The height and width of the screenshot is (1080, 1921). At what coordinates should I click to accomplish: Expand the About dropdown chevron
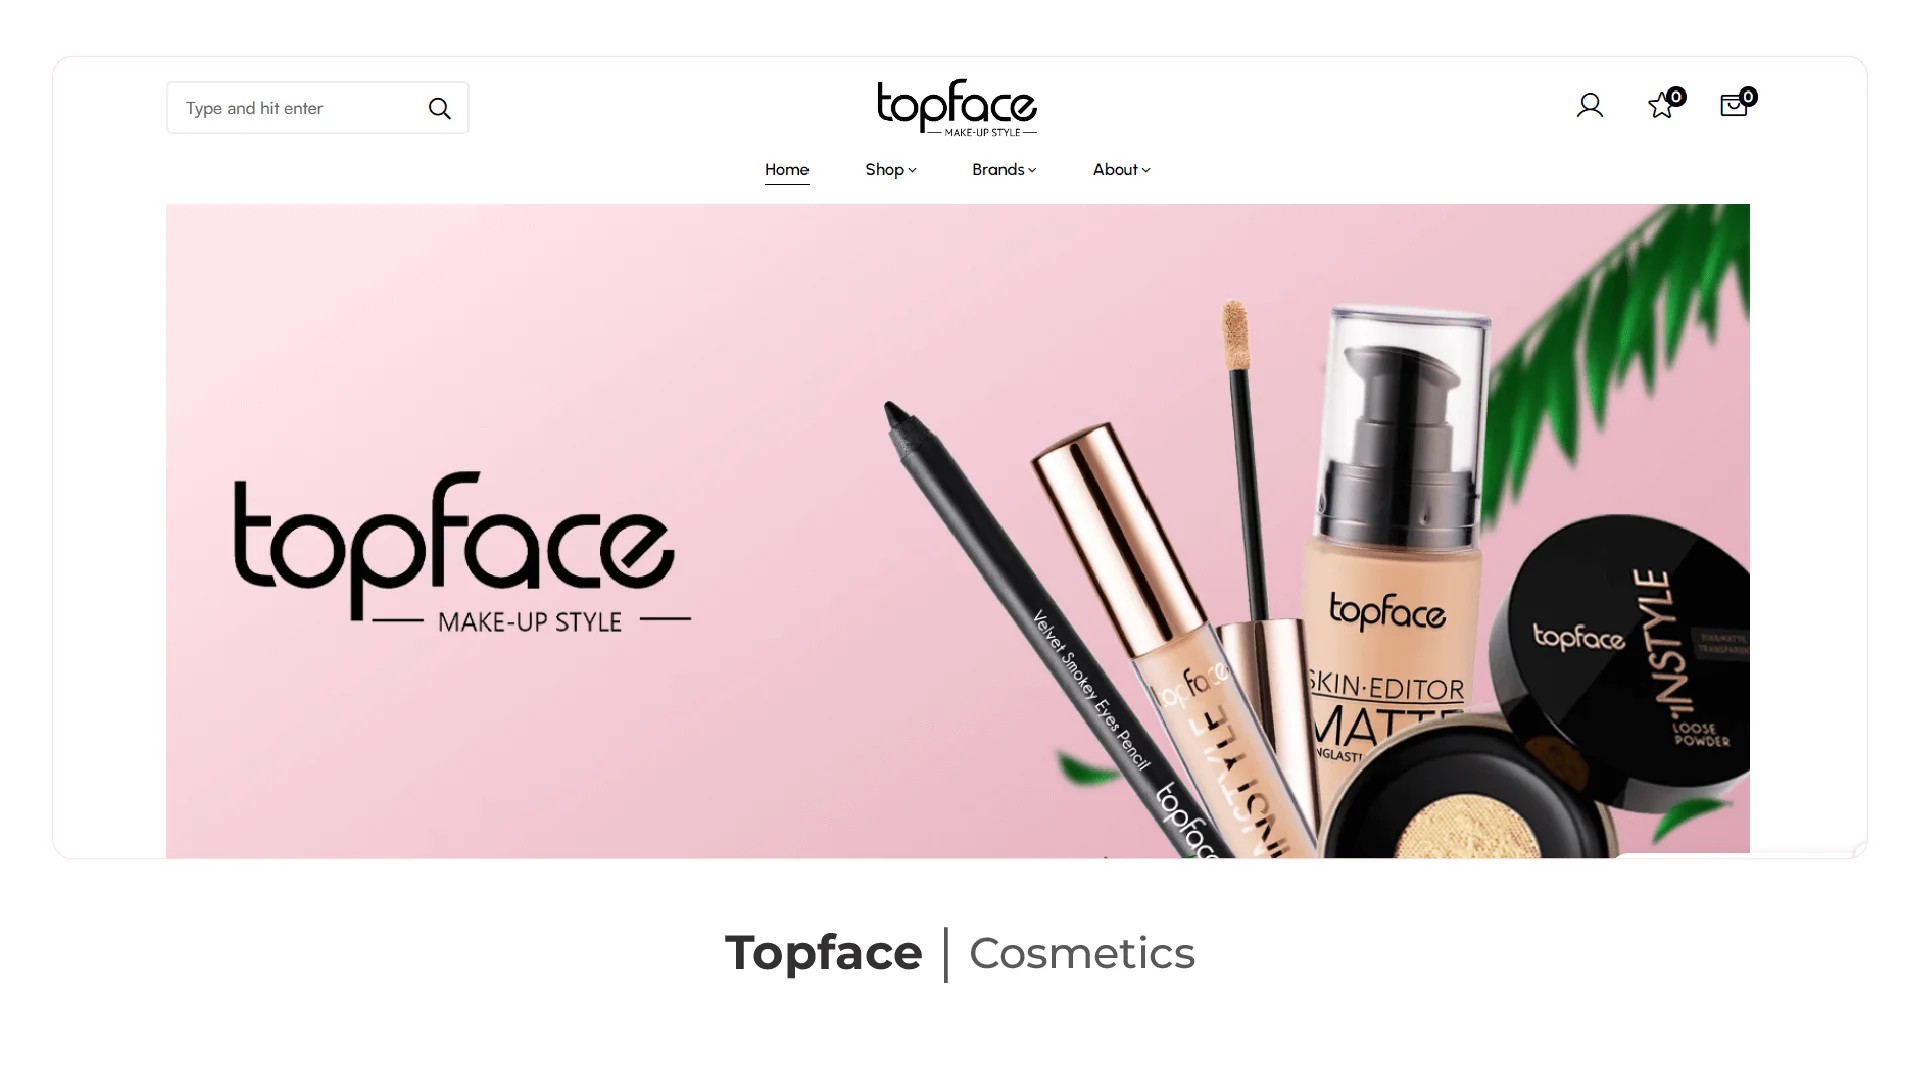[1146, 171]
